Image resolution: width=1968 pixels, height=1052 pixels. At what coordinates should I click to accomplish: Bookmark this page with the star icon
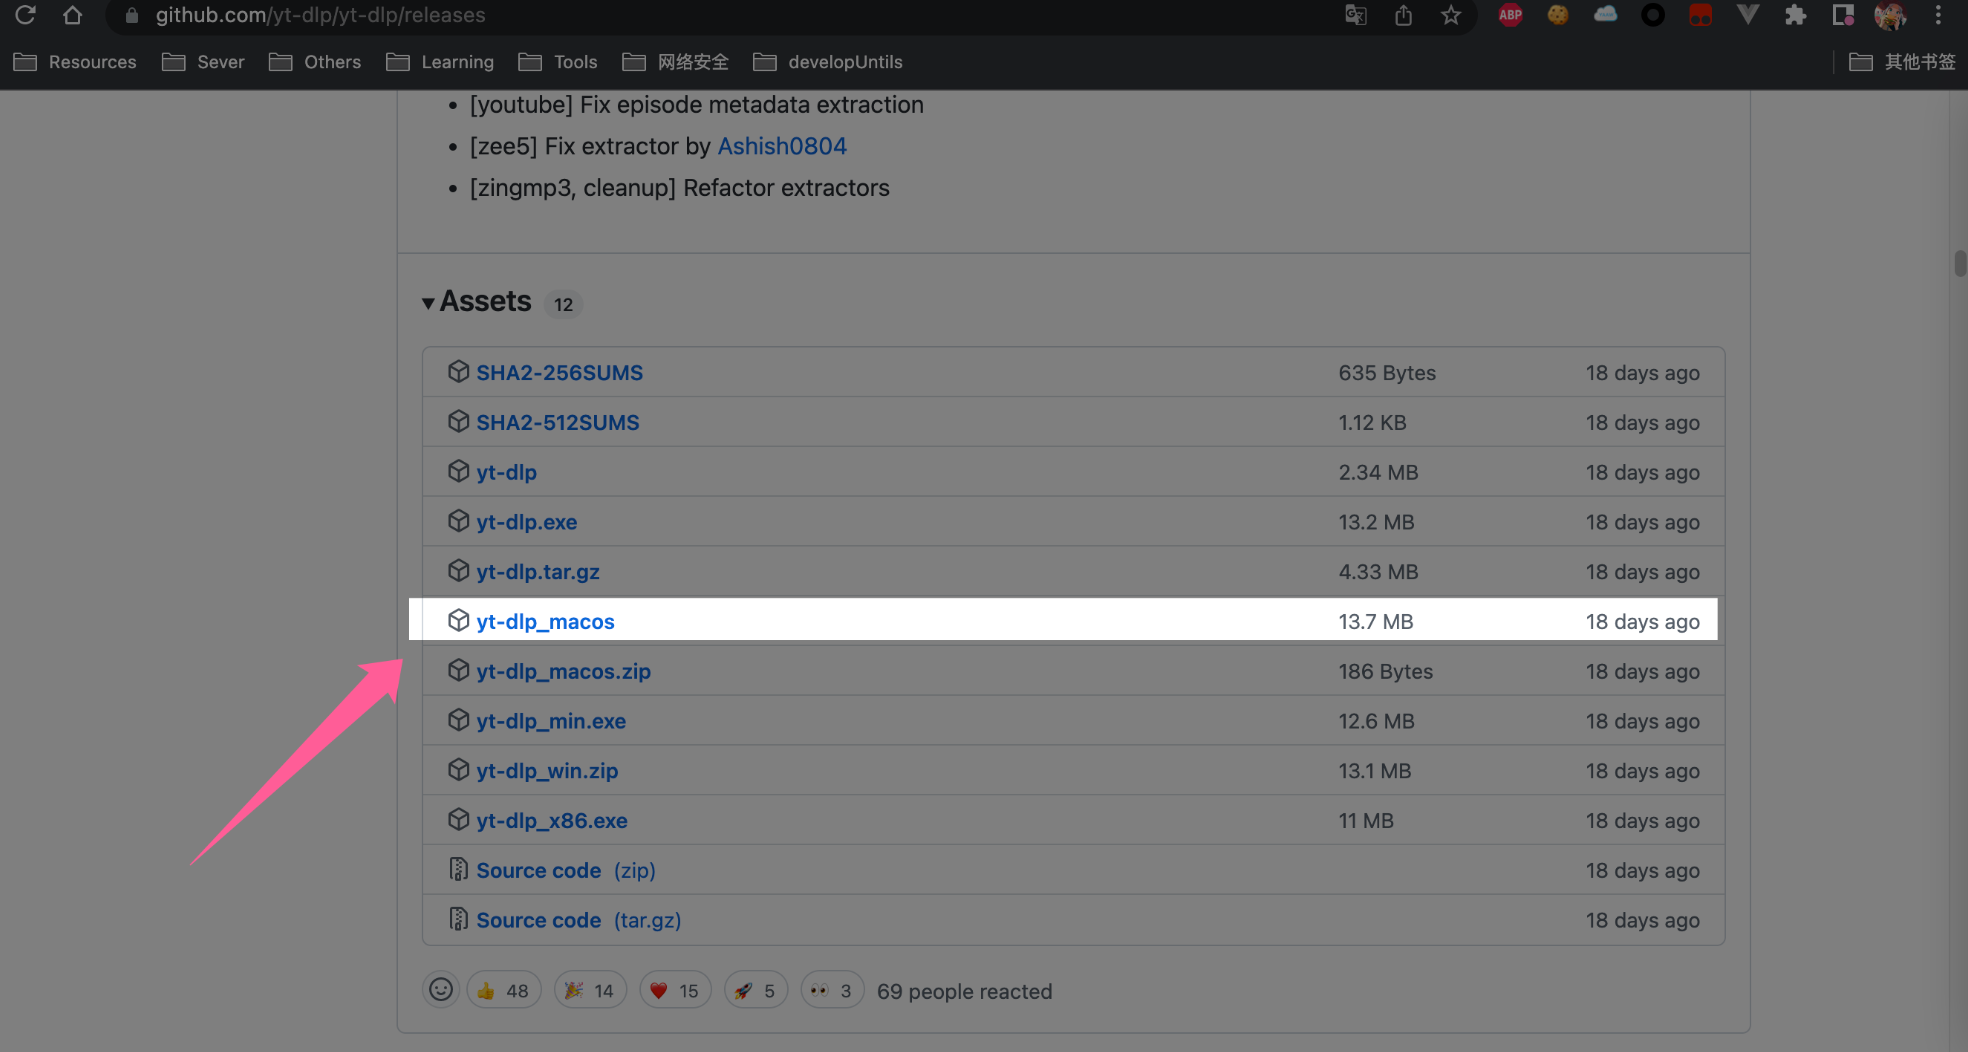(x=1451, y=15)
